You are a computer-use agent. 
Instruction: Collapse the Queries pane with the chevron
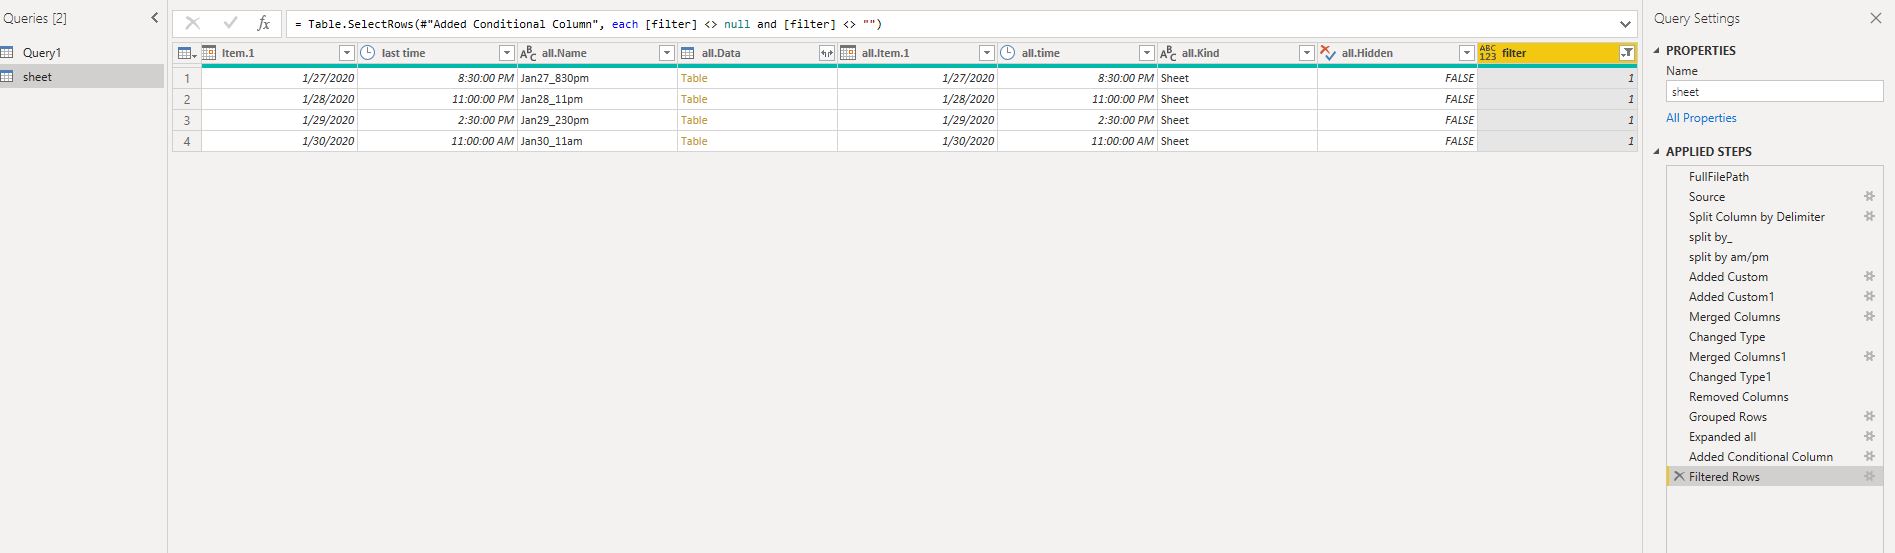pyautogui.click(x=154, y=18)
